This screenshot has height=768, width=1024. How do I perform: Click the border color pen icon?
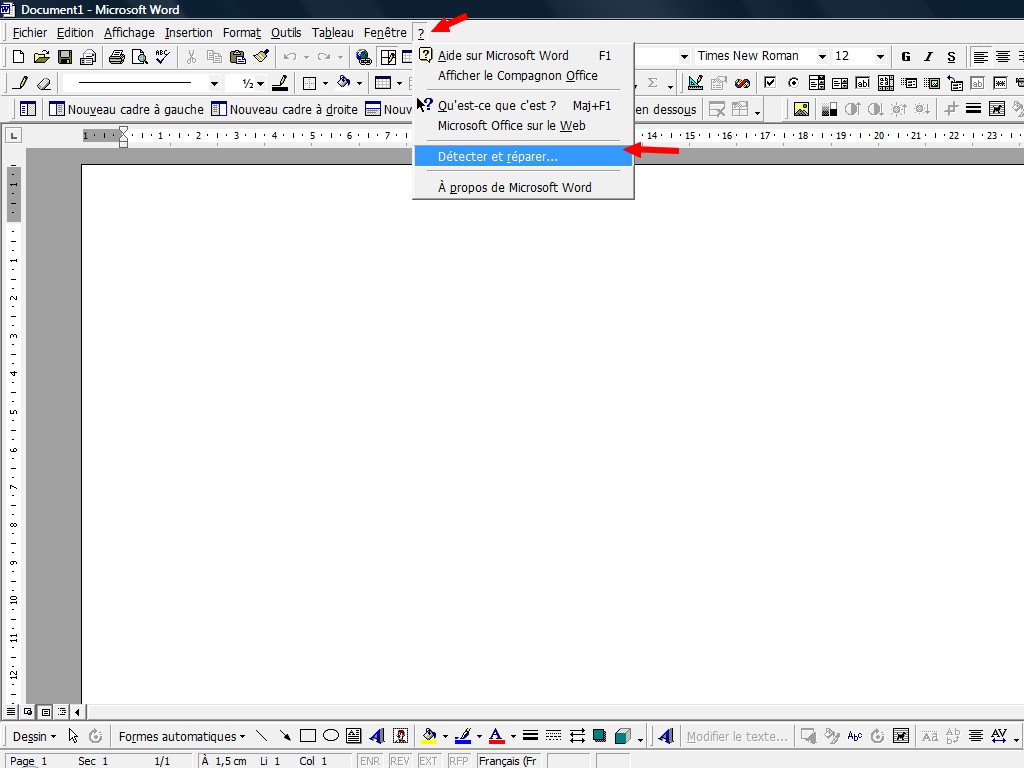click(280, 83)
